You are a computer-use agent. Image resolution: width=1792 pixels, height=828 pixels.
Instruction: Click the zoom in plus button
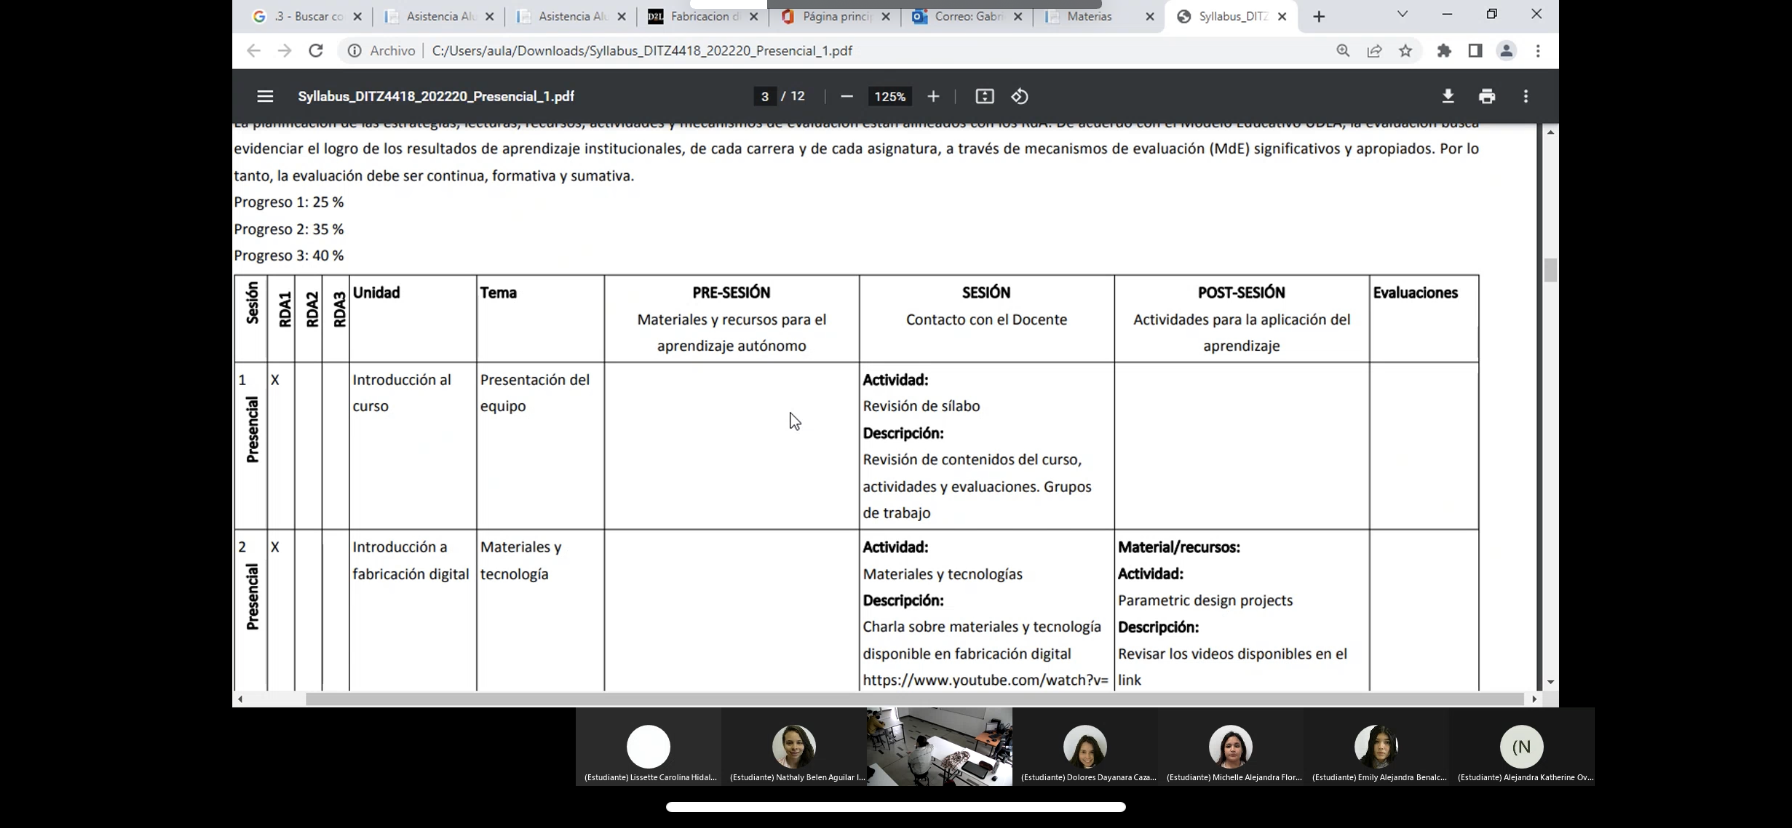tap(933, 96)
